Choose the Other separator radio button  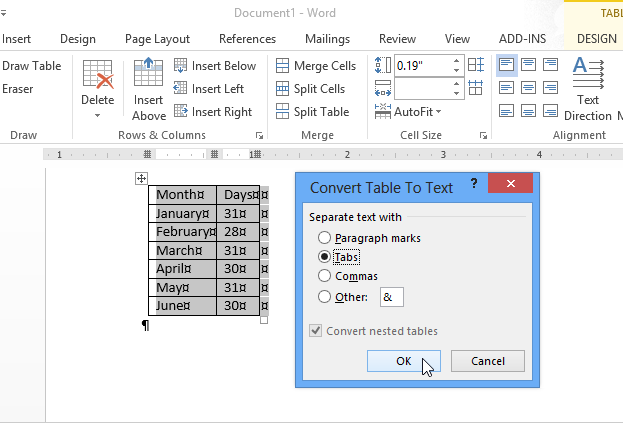point(324,296)
